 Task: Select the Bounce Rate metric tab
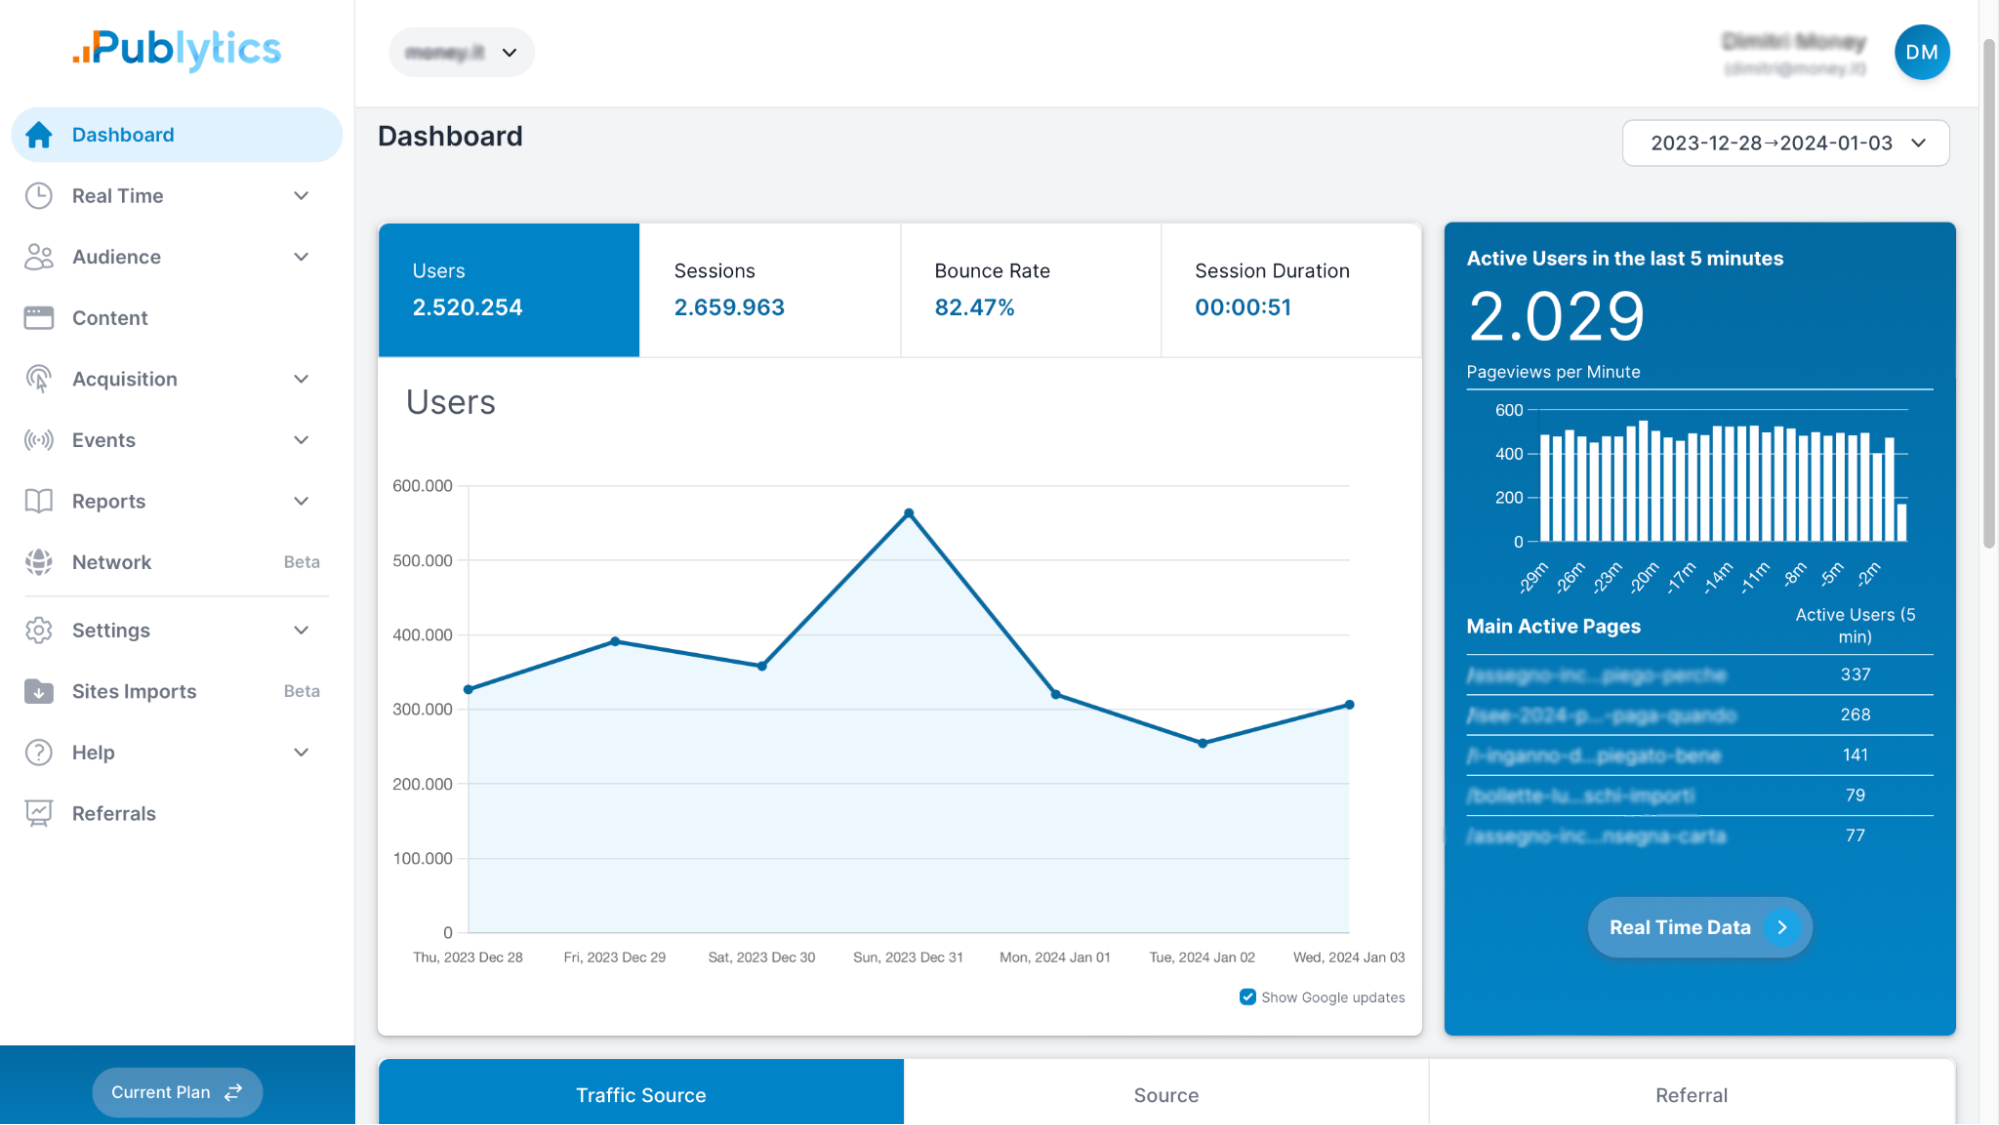[x=1030, y=290]
